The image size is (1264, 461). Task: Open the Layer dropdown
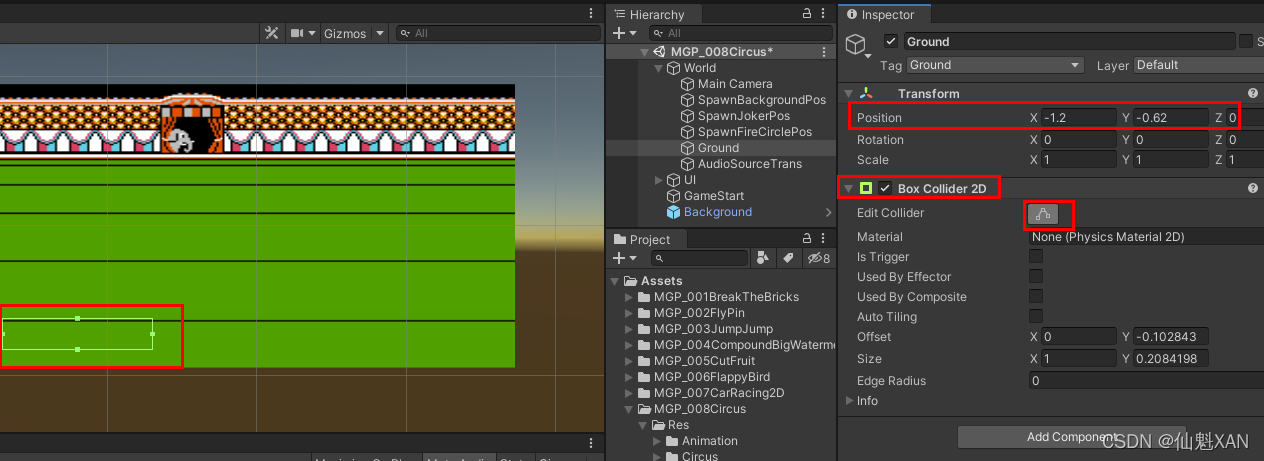pos(1199,65)
